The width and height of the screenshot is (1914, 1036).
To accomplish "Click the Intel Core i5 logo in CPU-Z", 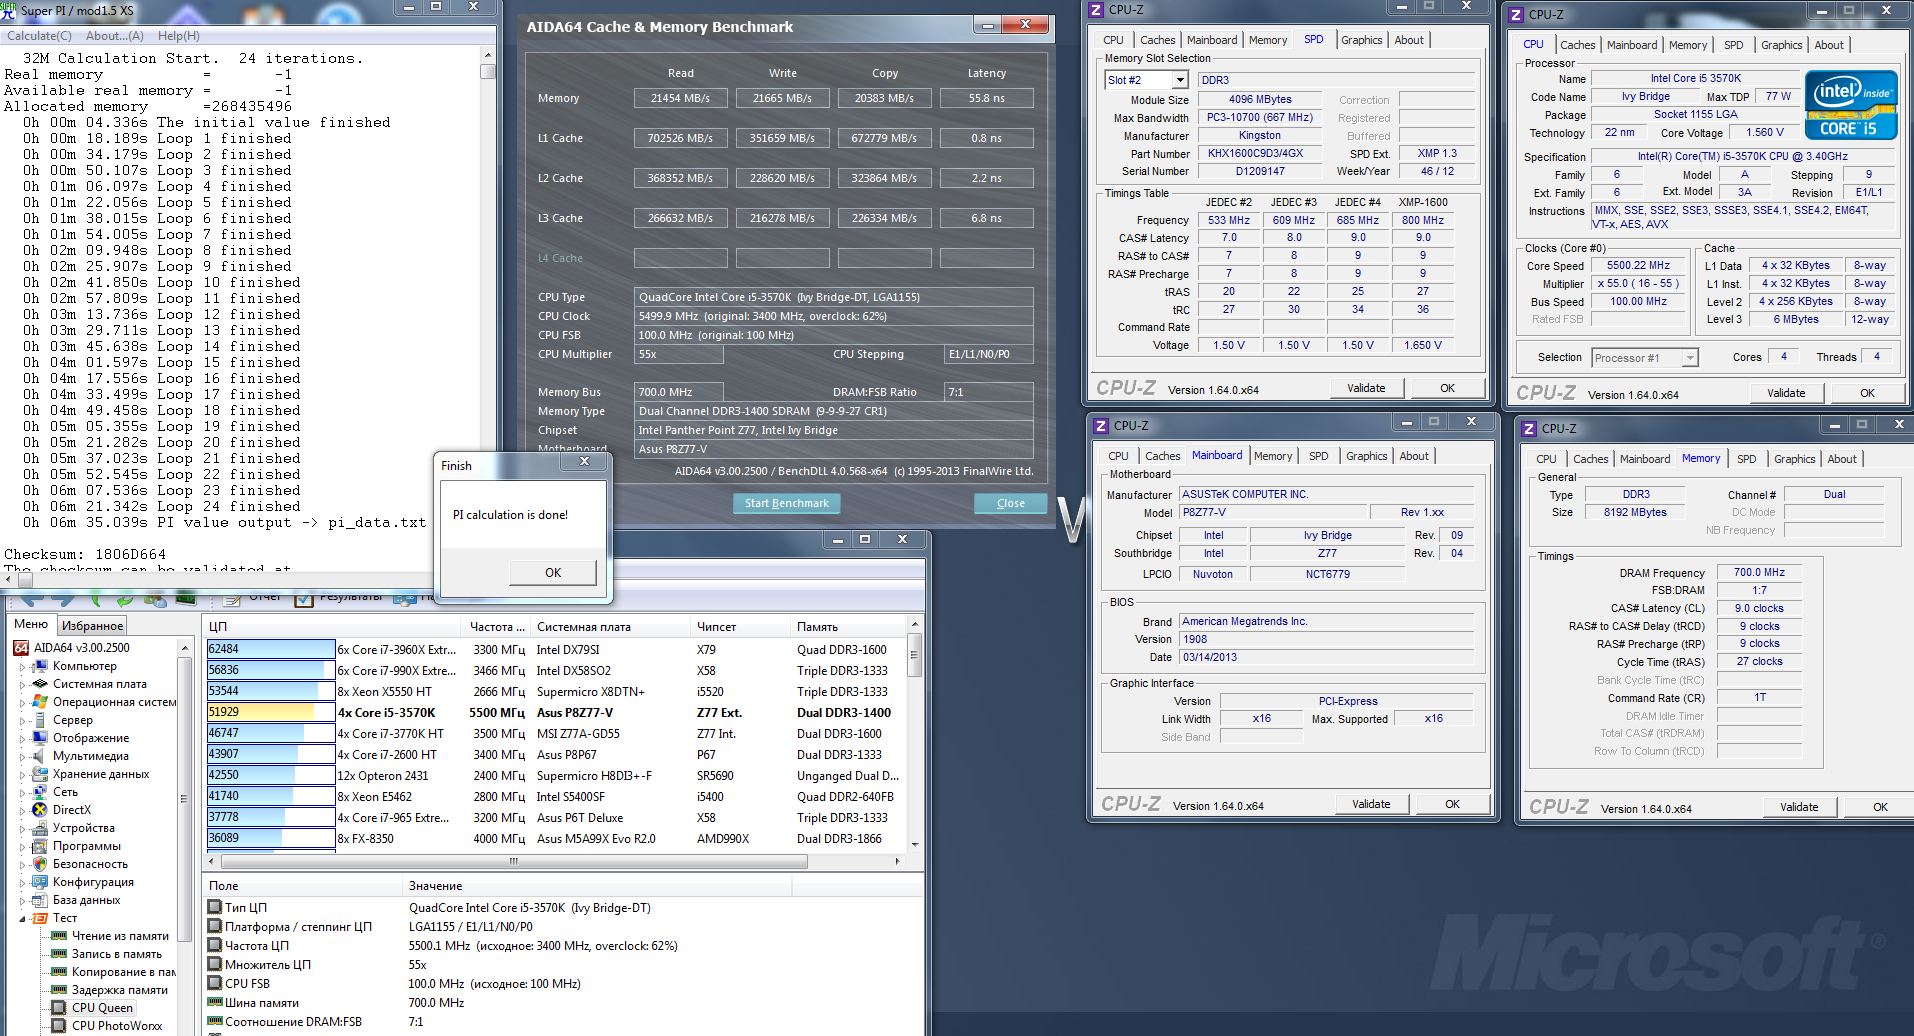I will pyautogui.click(x=1851, y=105).
